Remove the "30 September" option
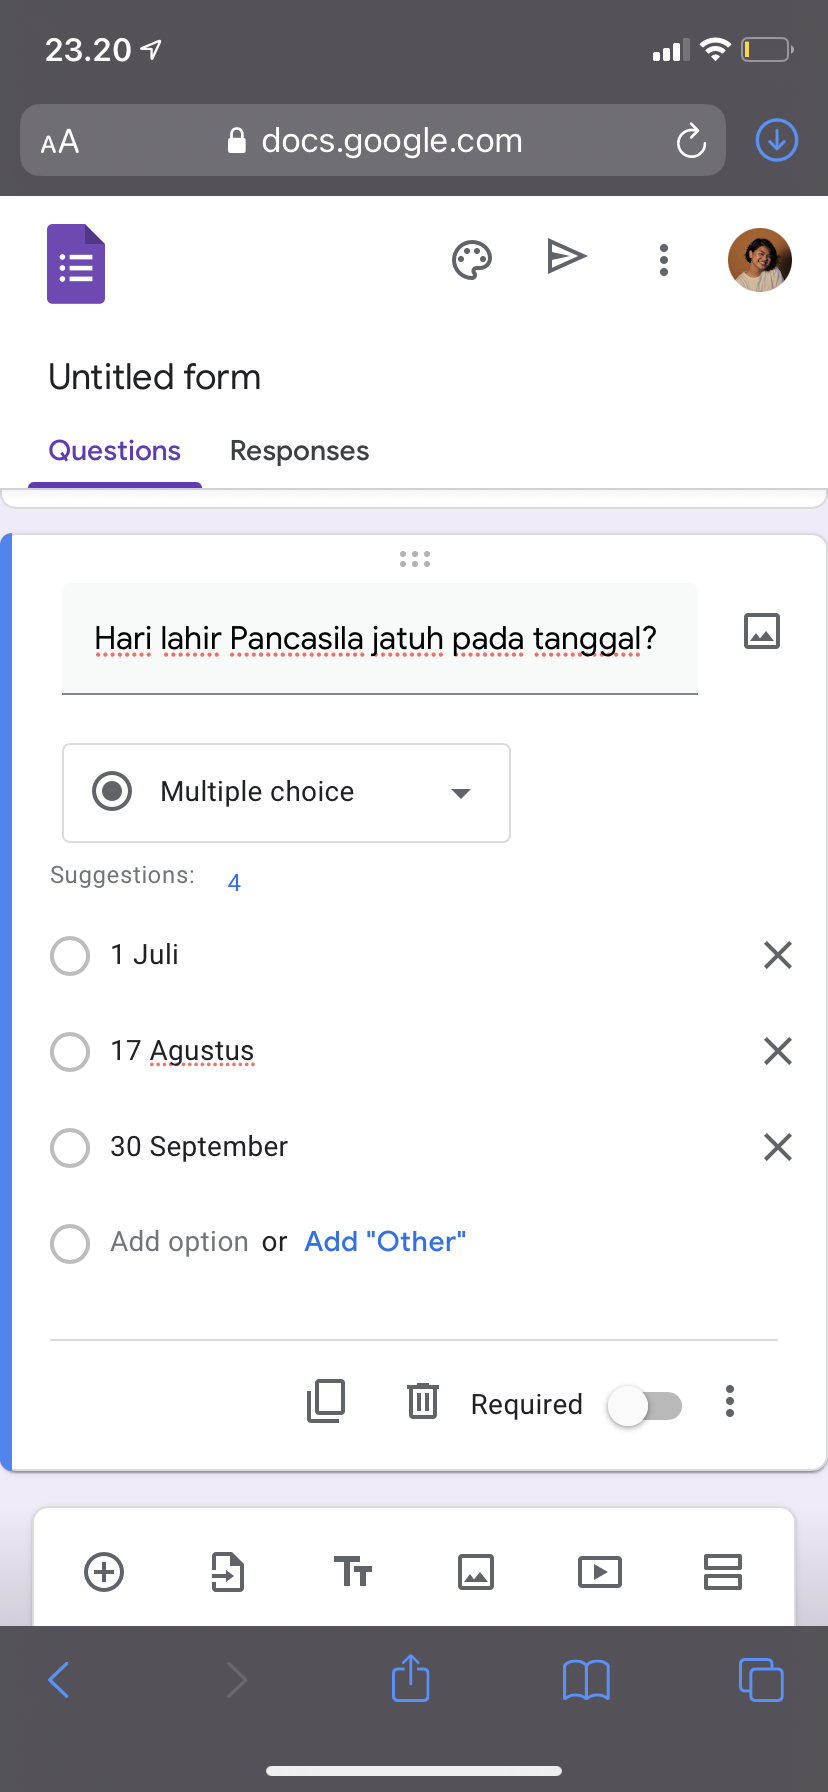828x1792 pixels. (x=777, y=1147)
